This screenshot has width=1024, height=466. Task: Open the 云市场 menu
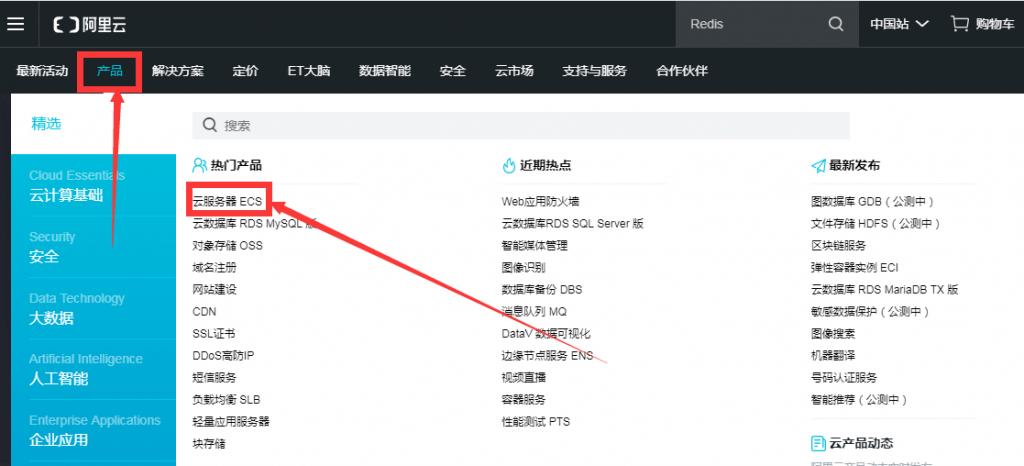coord(514,70)
